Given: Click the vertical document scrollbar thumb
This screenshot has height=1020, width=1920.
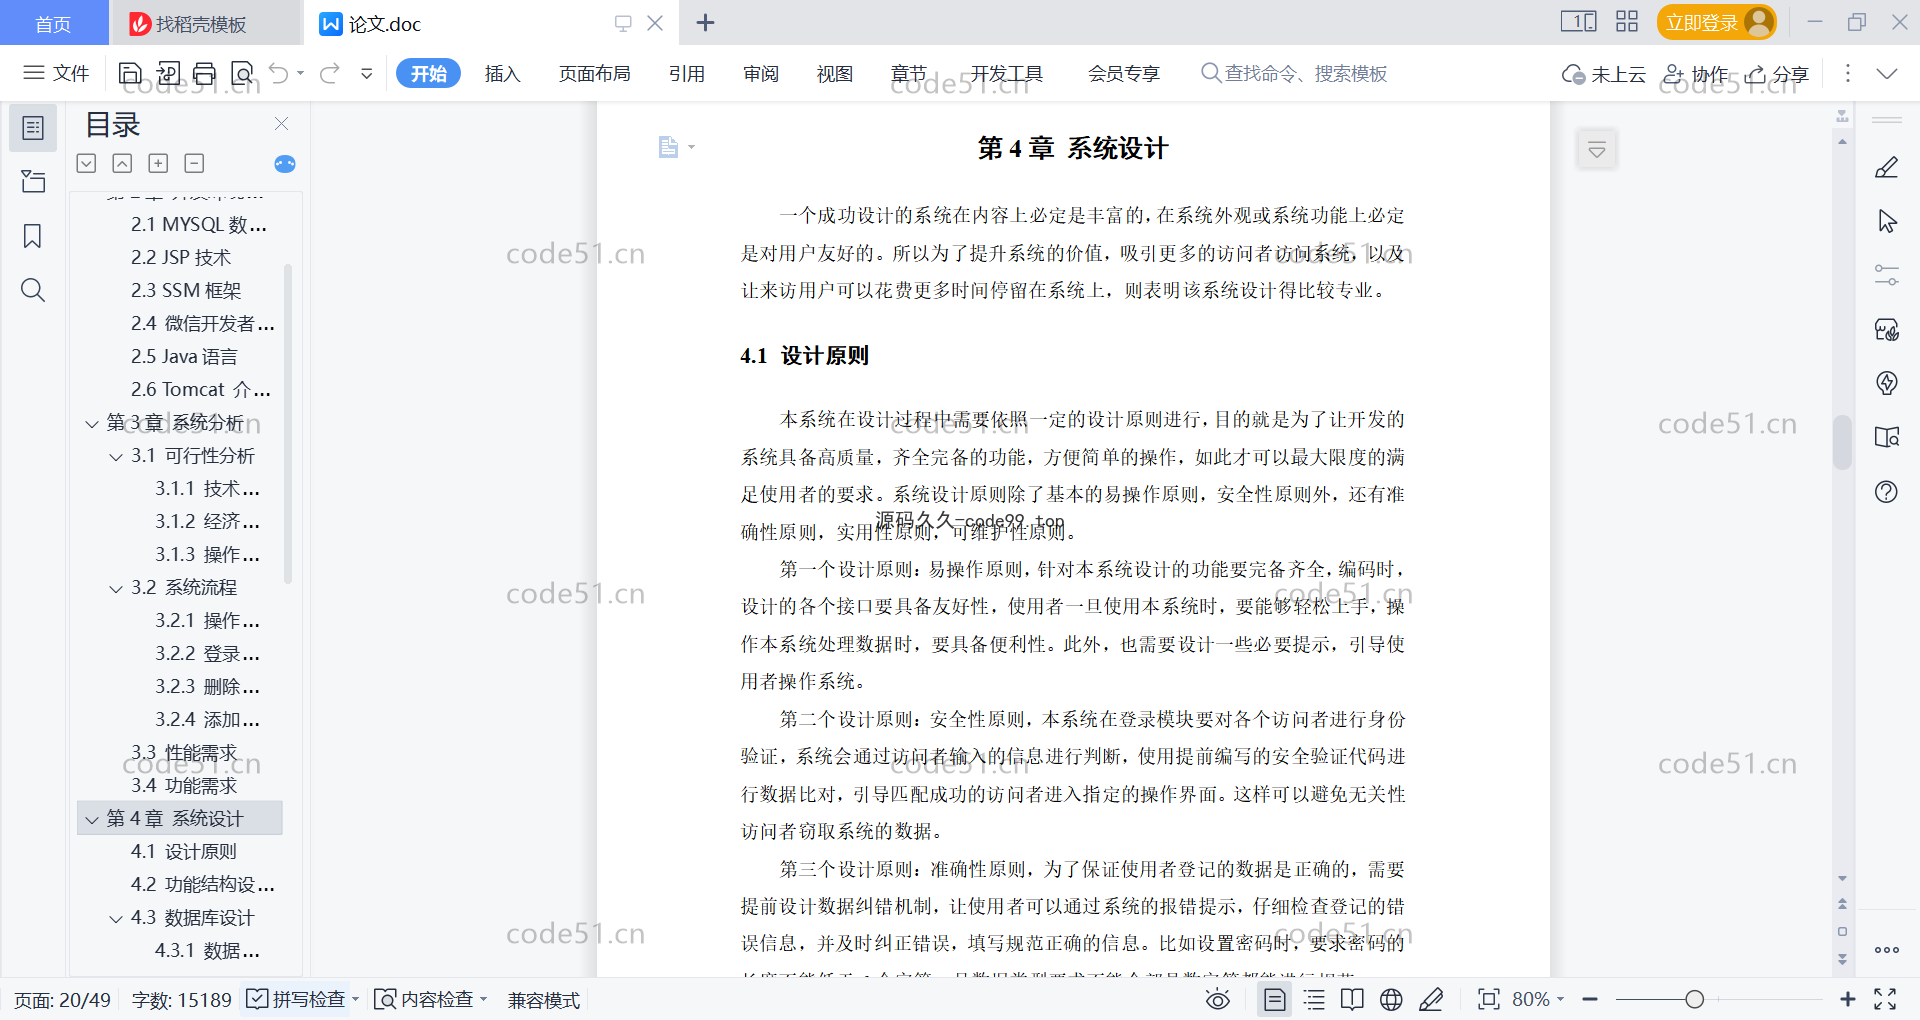Looking at the screenshot, I should [1842, 442].
